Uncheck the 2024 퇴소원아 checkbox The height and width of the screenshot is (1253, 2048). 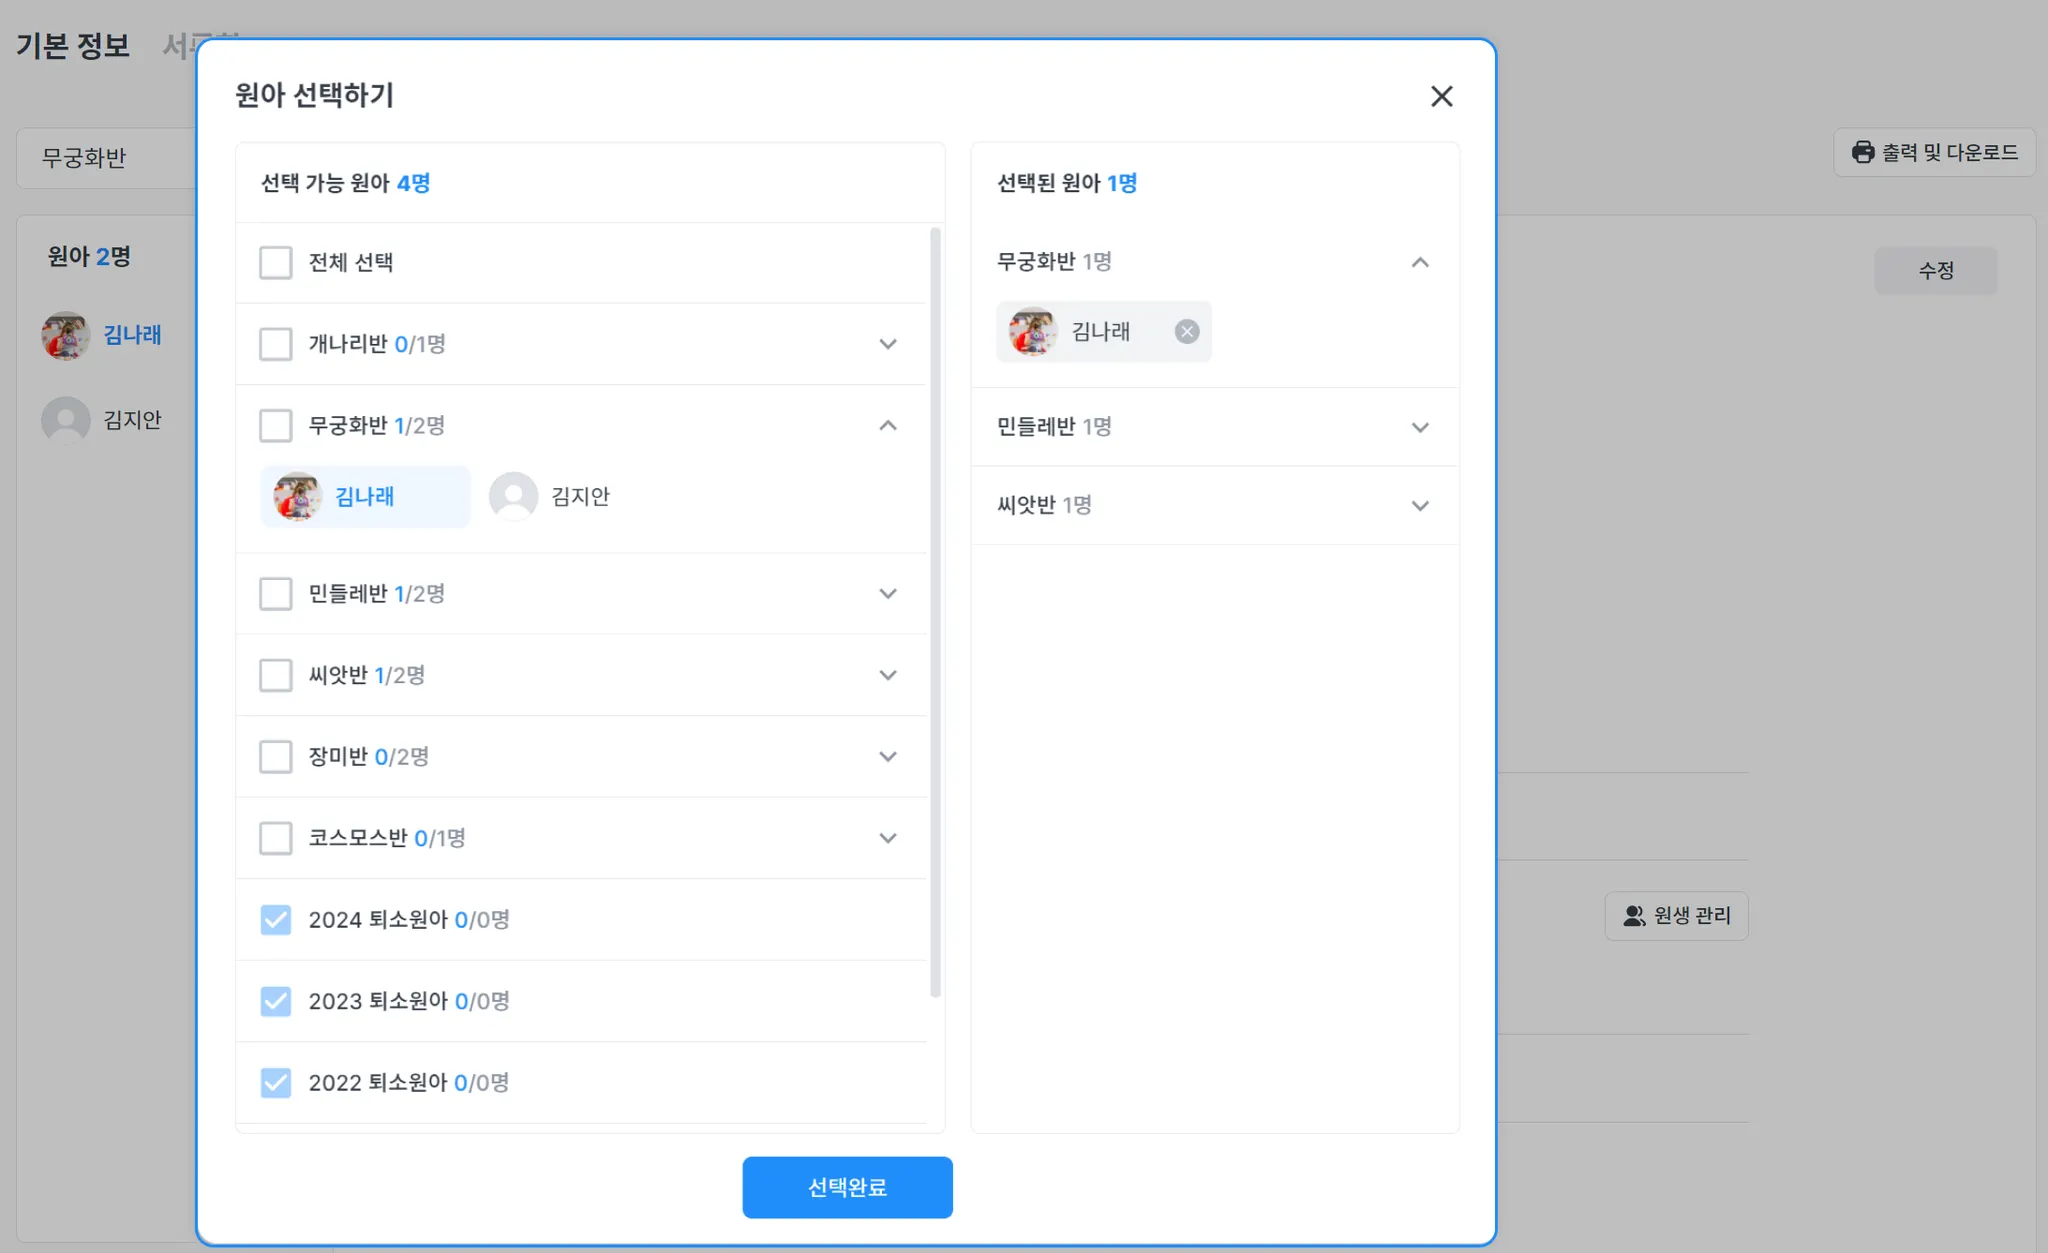click(276, 920)
